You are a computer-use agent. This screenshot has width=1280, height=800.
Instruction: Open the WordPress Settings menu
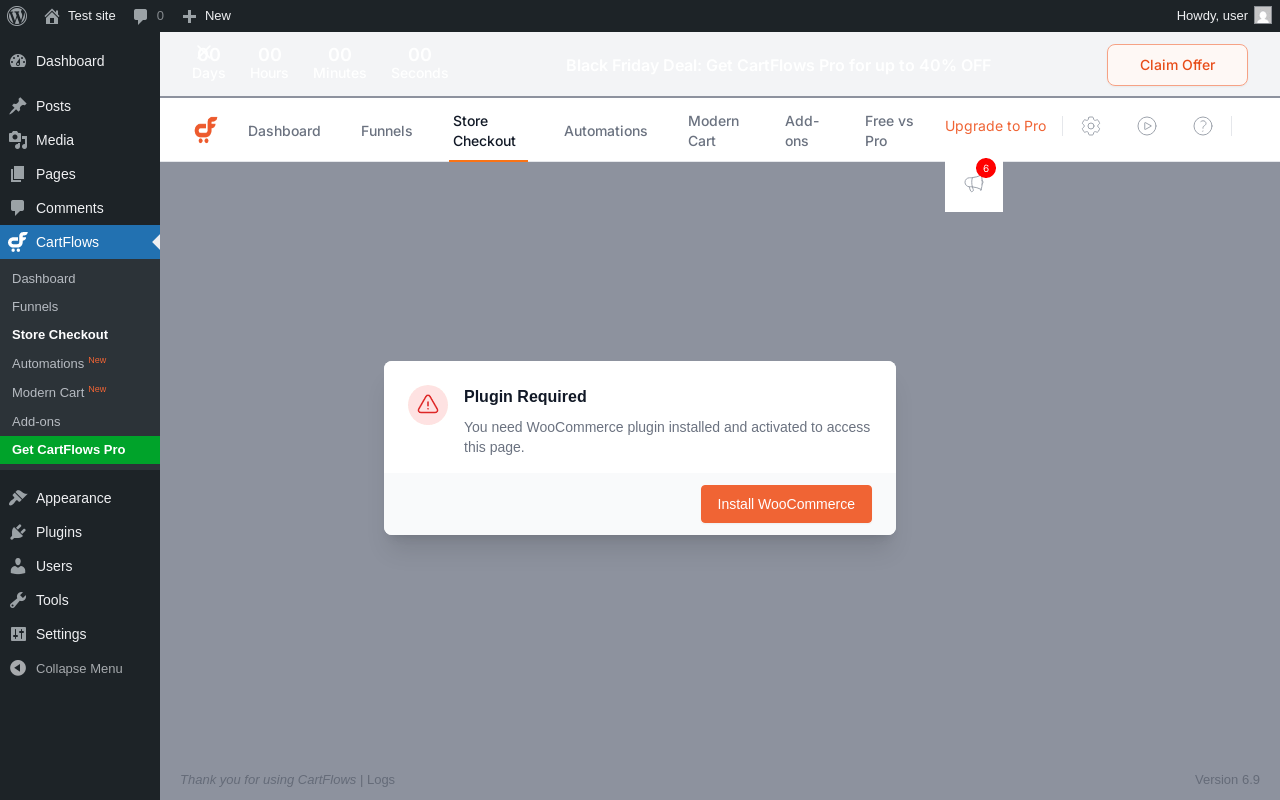pyautogui.click(x=80, y=634)
